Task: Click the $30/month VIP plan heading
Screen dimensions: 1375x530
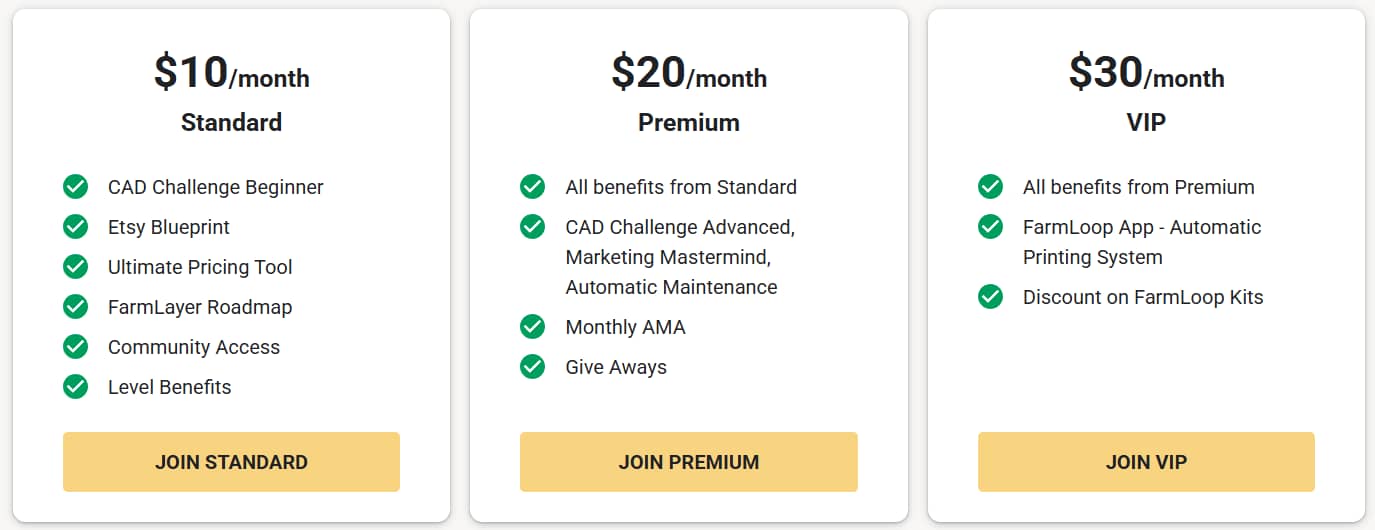Action: click(x=1146, y=74)
